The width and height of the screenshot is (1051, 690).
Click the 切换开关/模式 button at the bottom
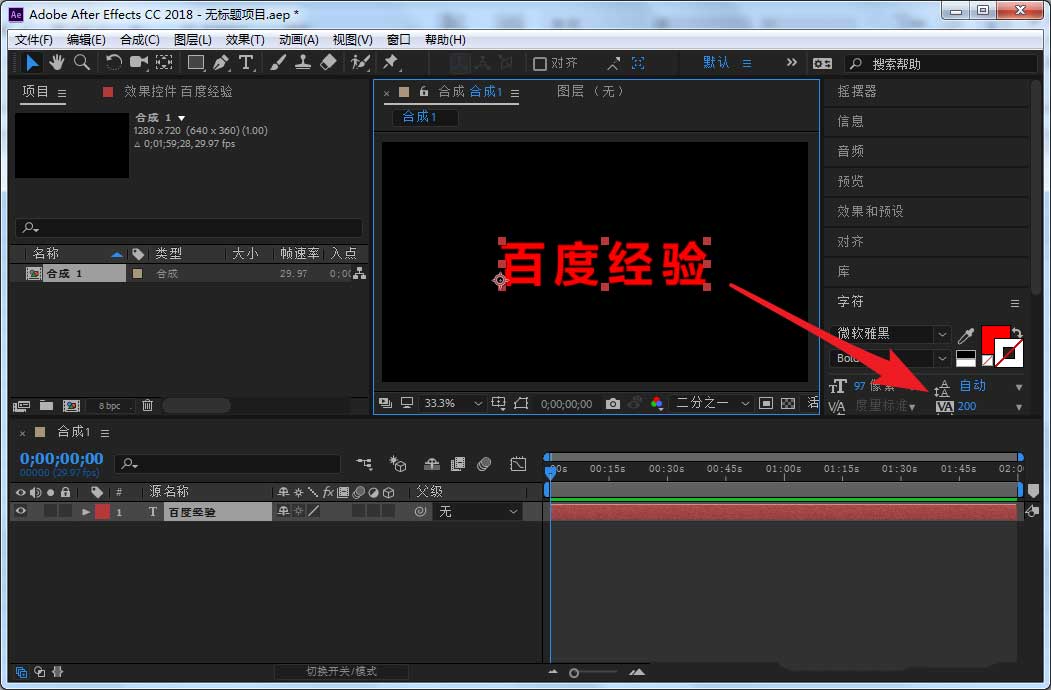342,672
